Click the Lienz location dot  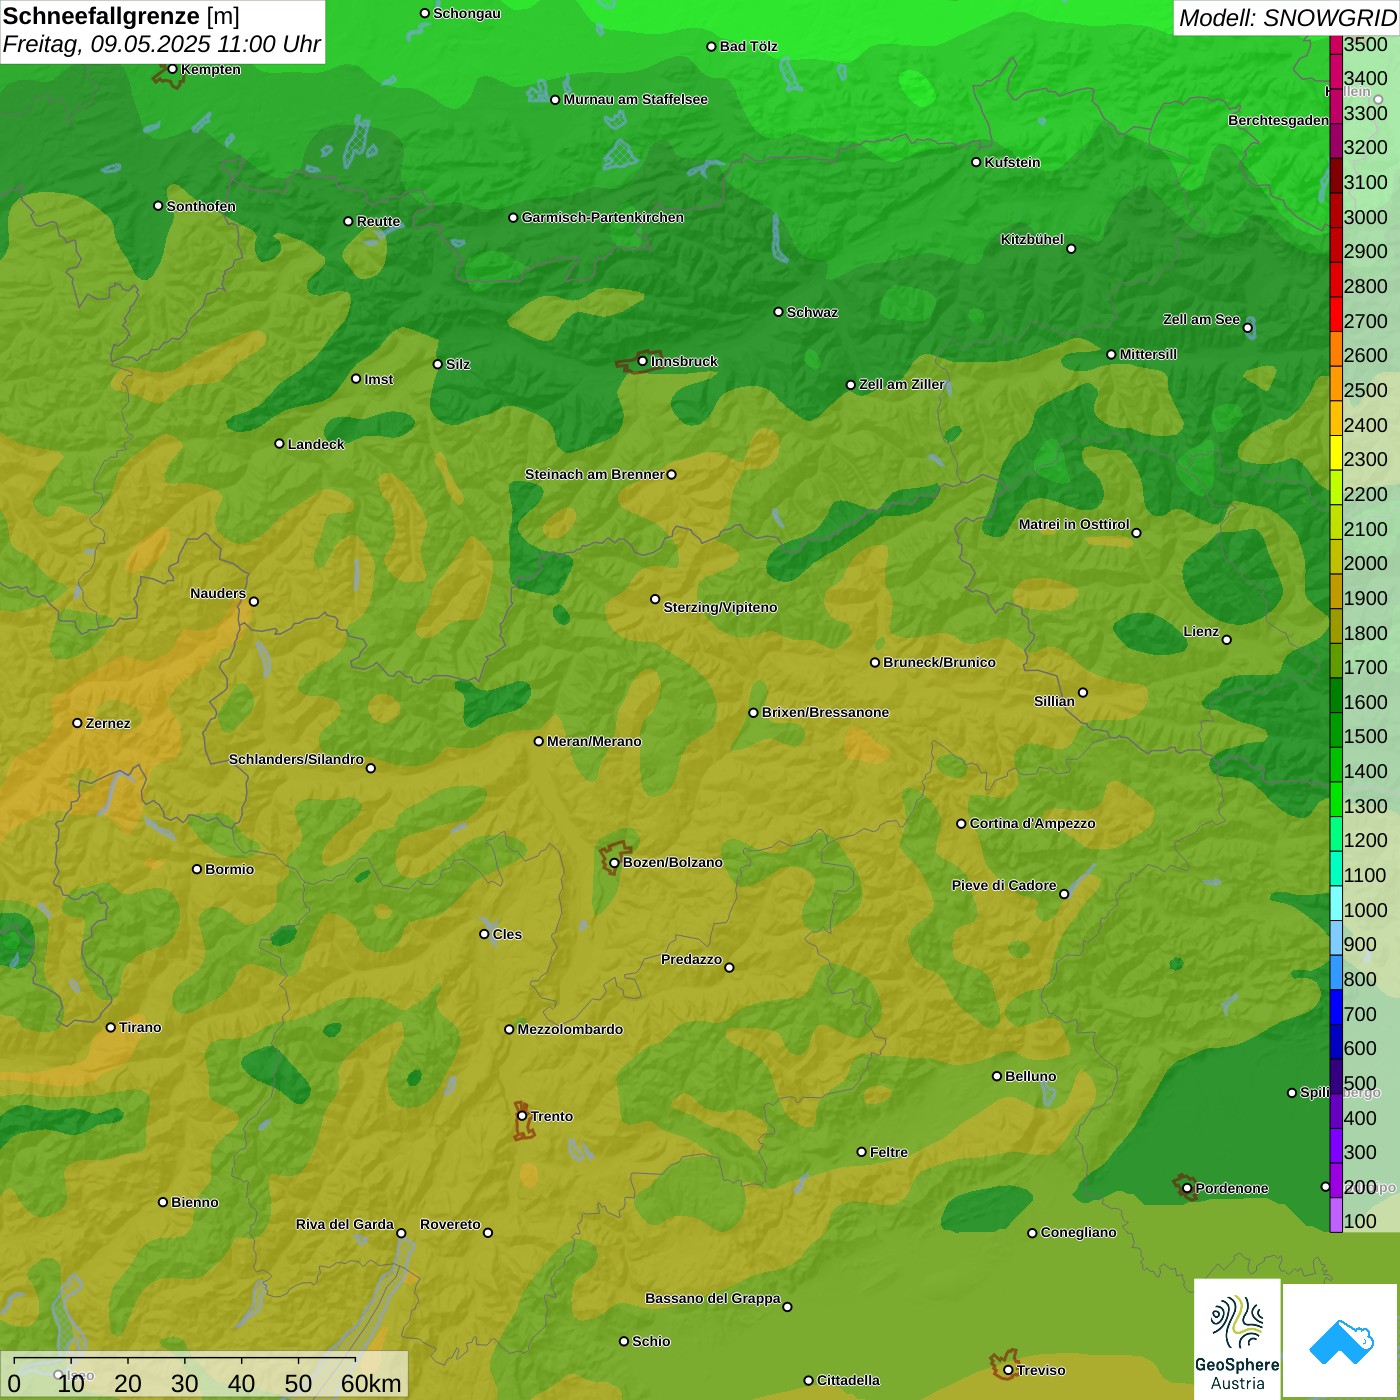point(1227,640)
